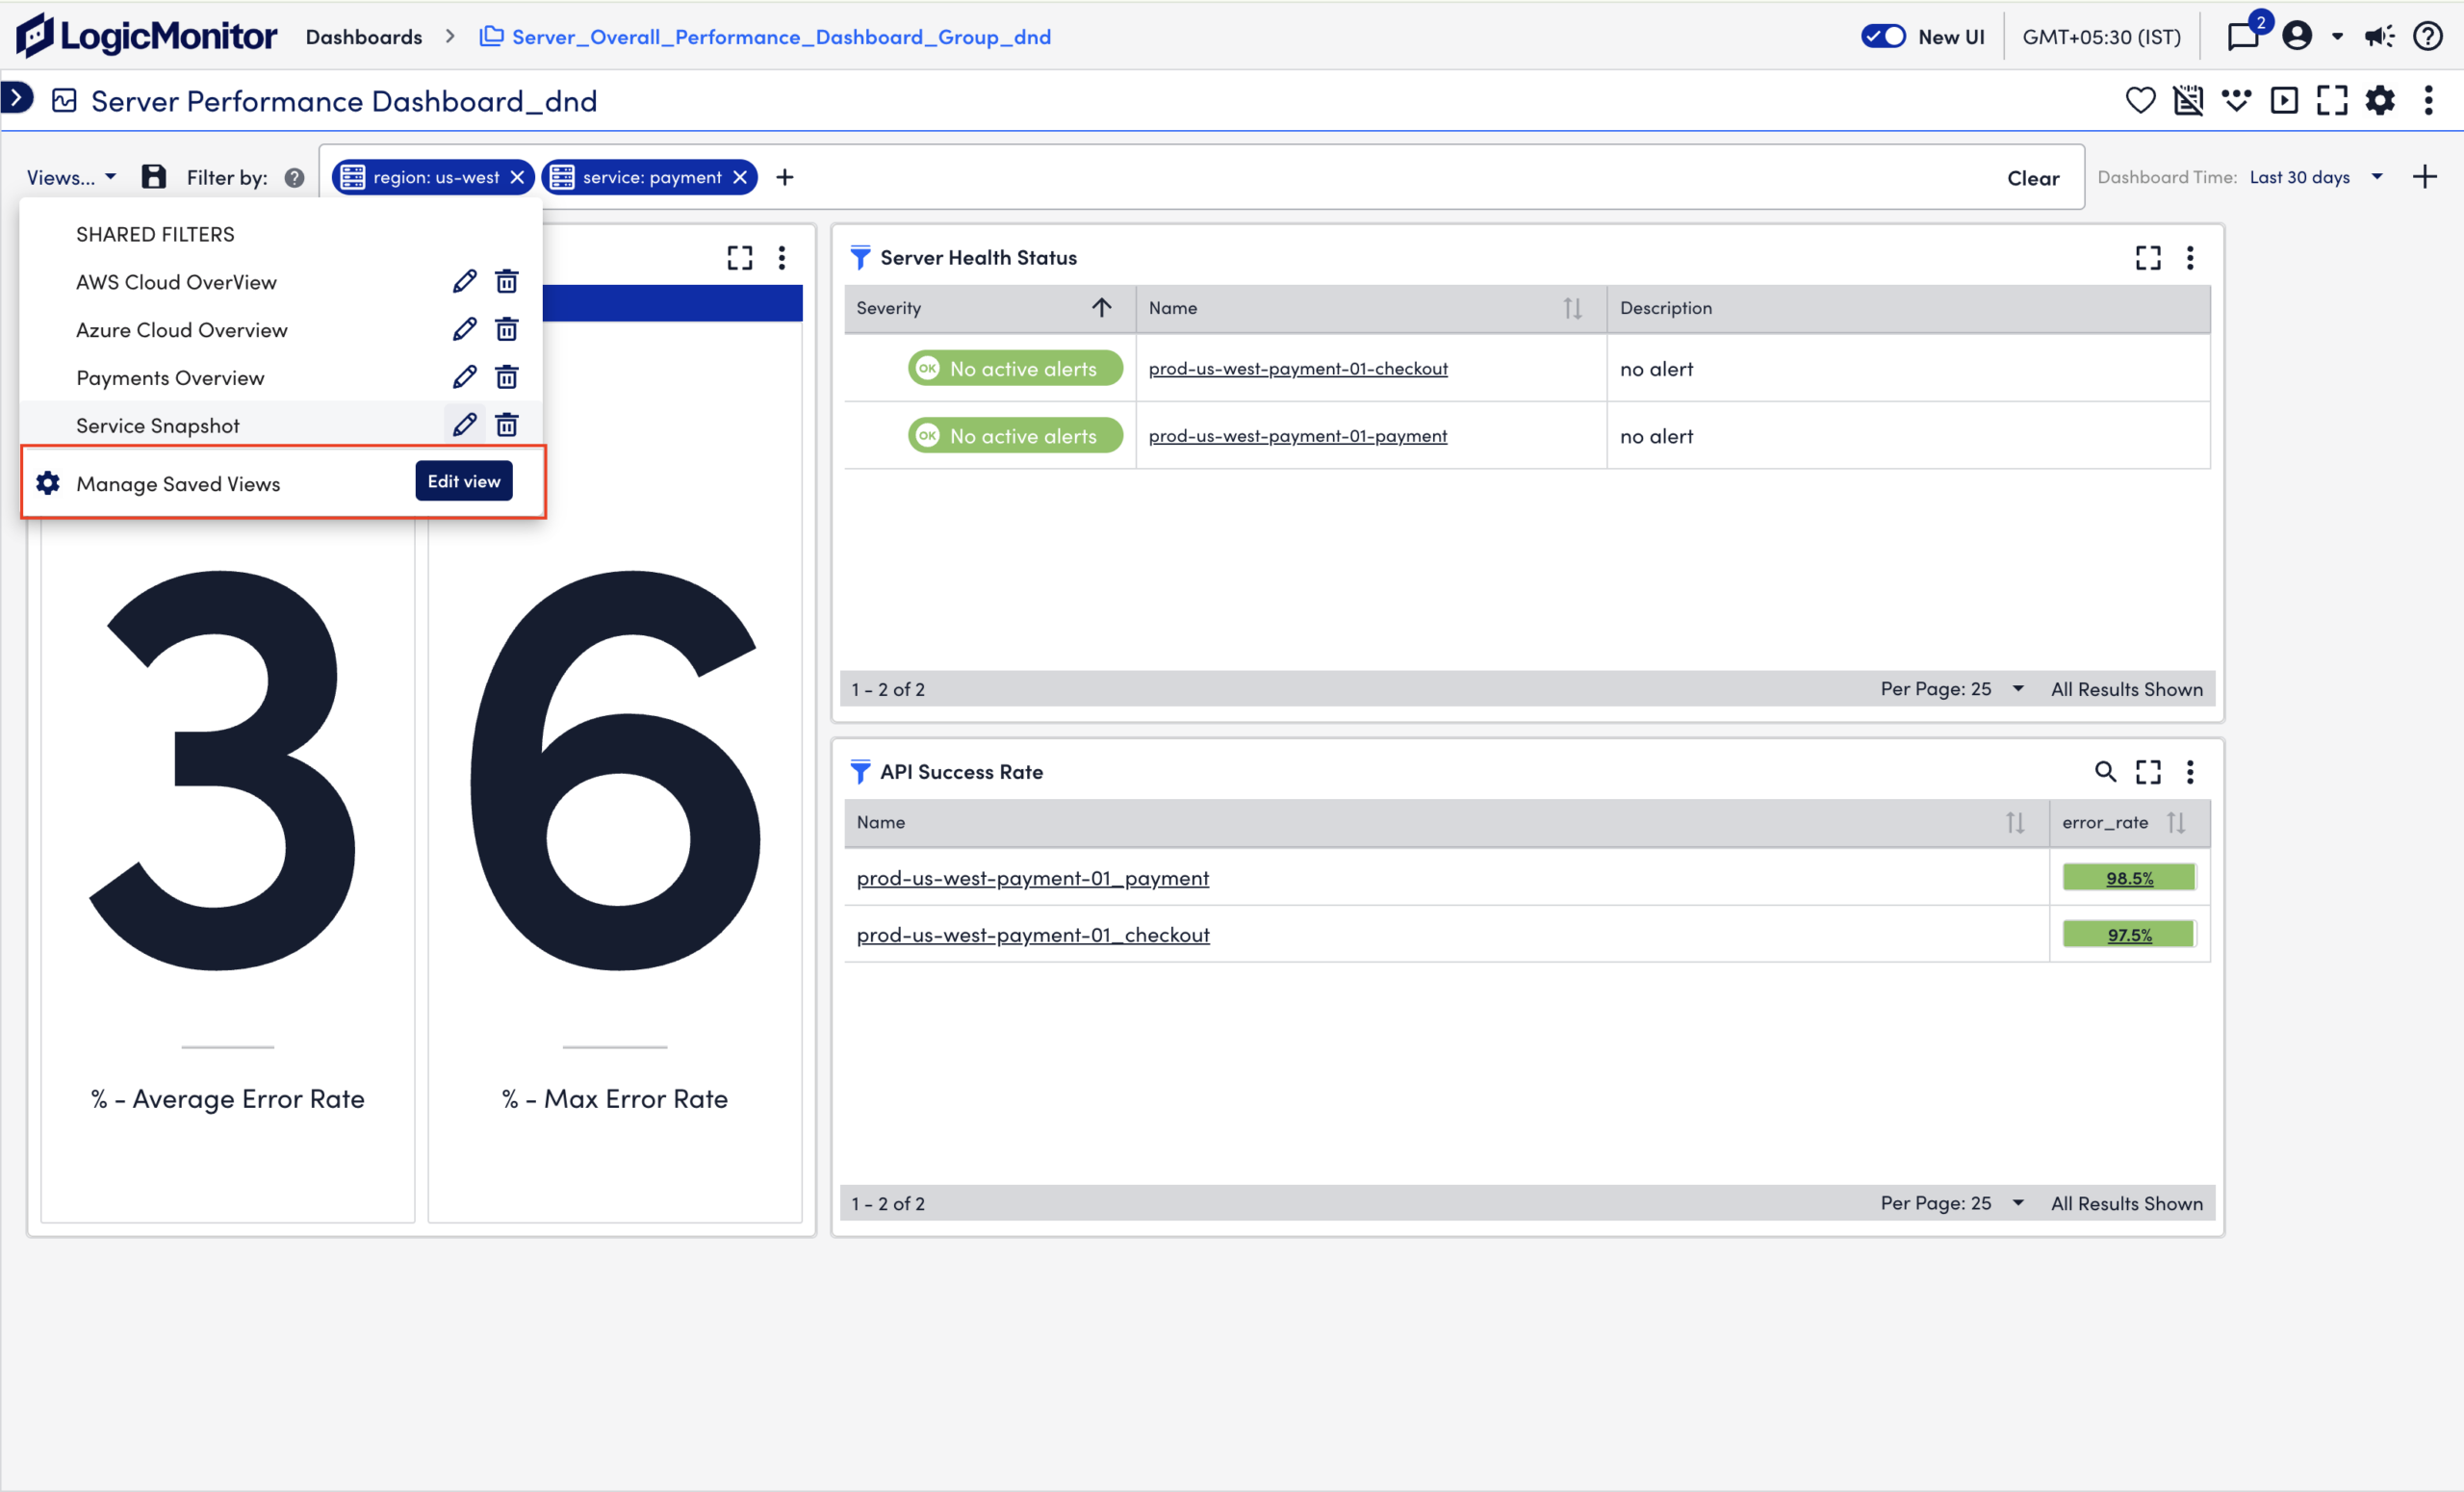Search in API Success Rate widget

tap(2105, 772)
